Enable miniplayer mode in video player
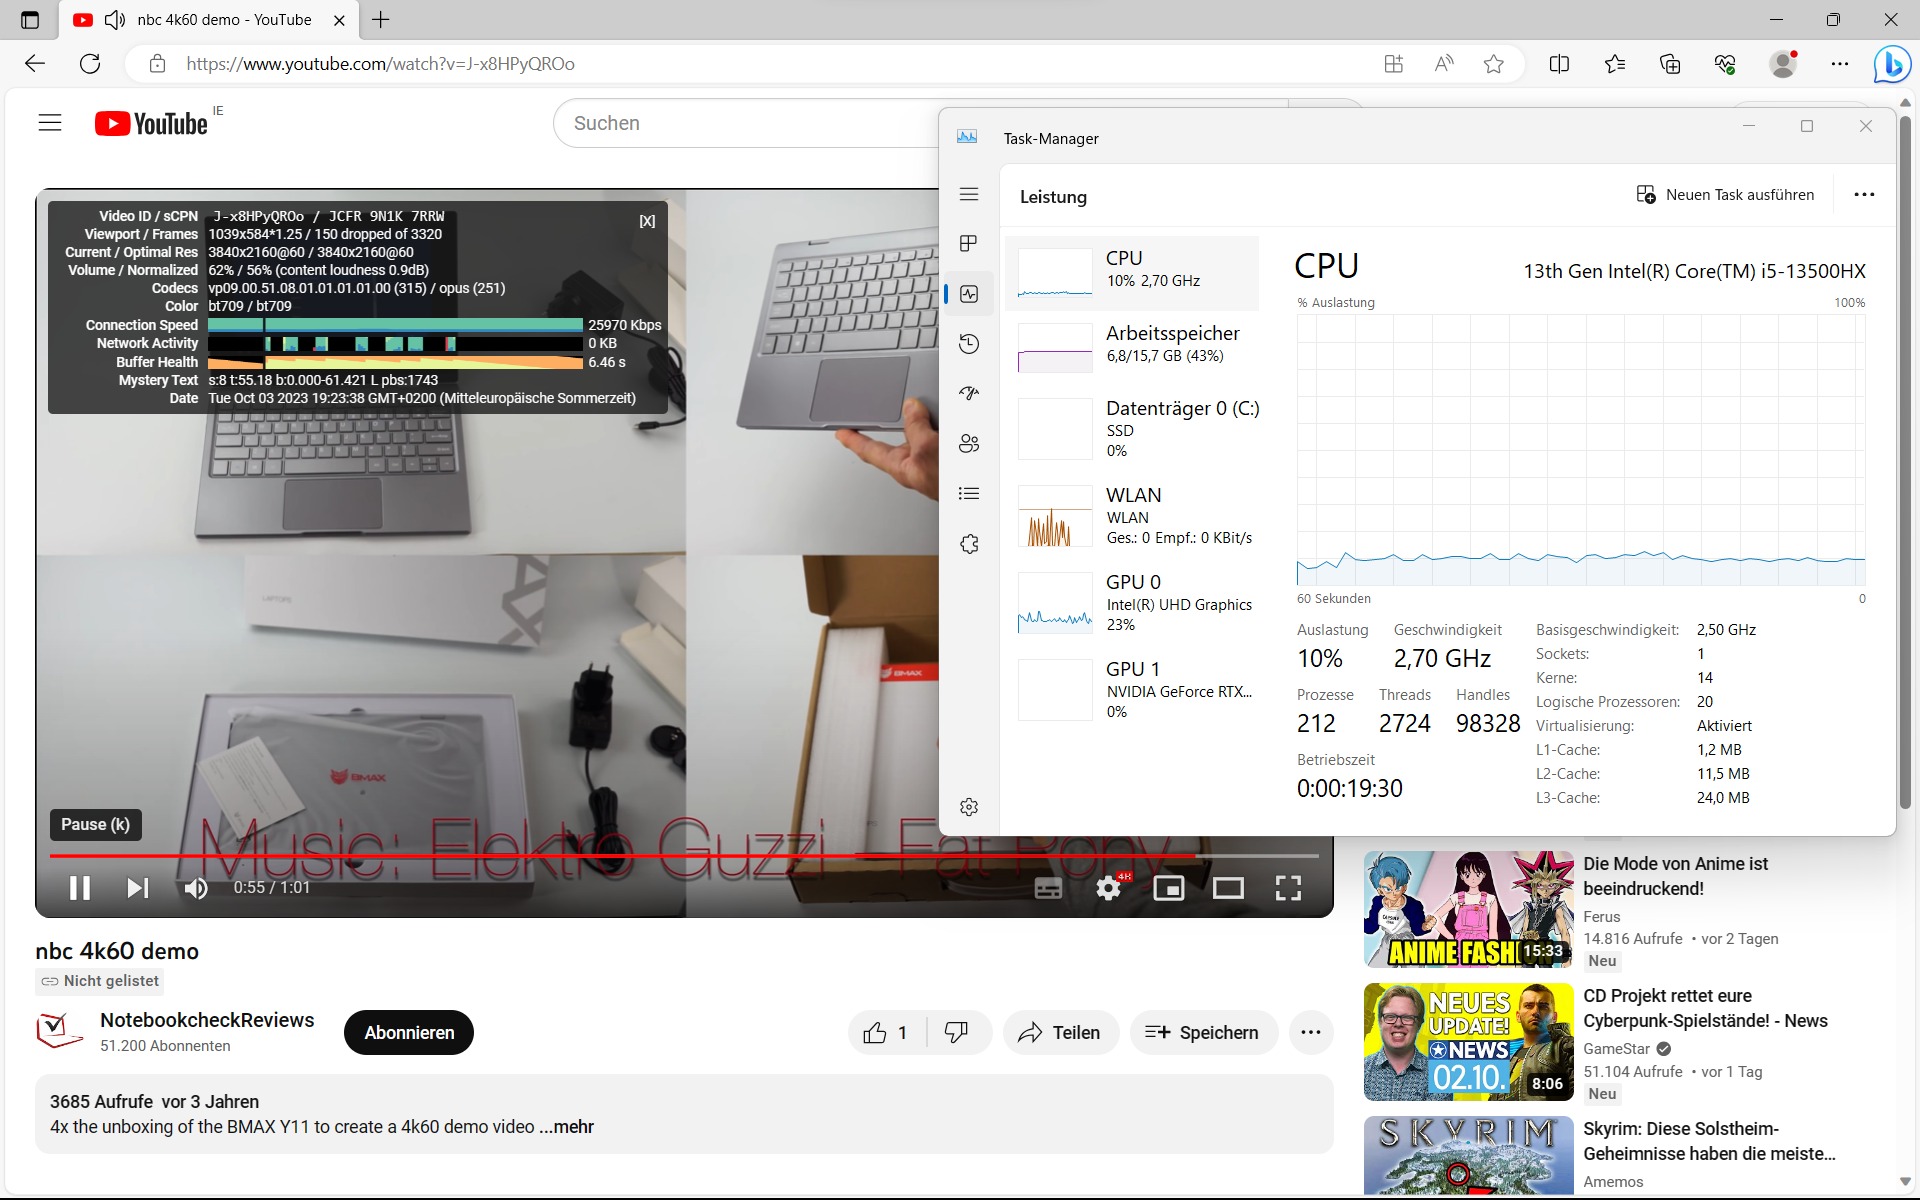This screenshot has height=1200, width=1920. coord(1168,888)
